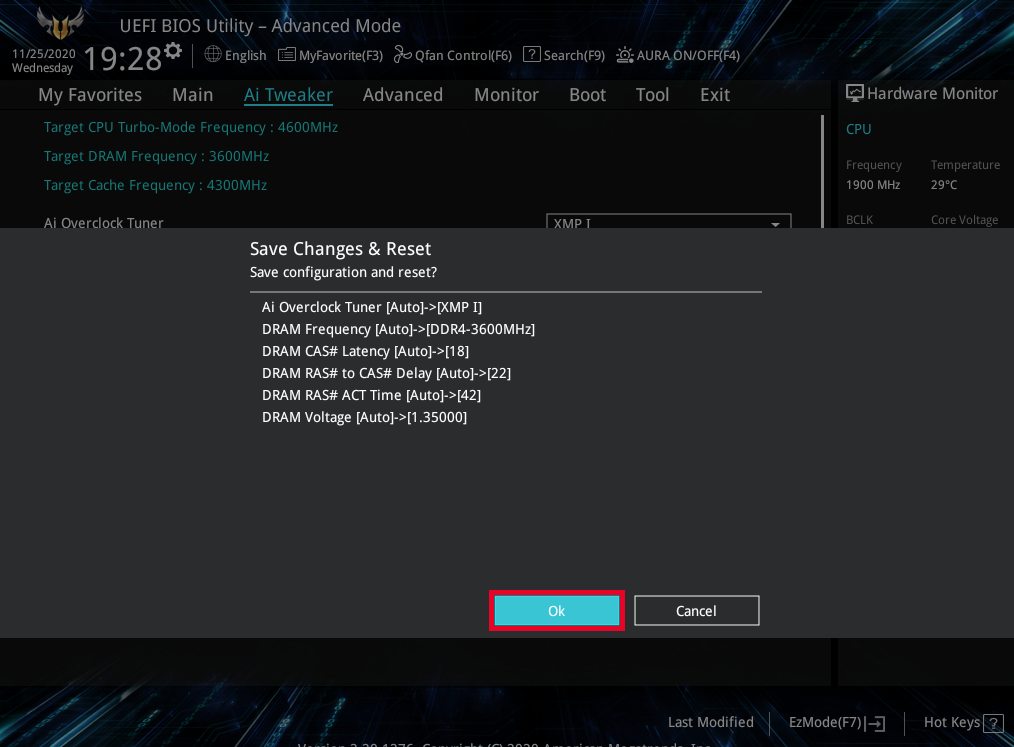The width and height of the screenshot is (1014, 747).
Task: Click the Hardware Monitor display icon
Action: pyautogui.click(x=854, y=94)
